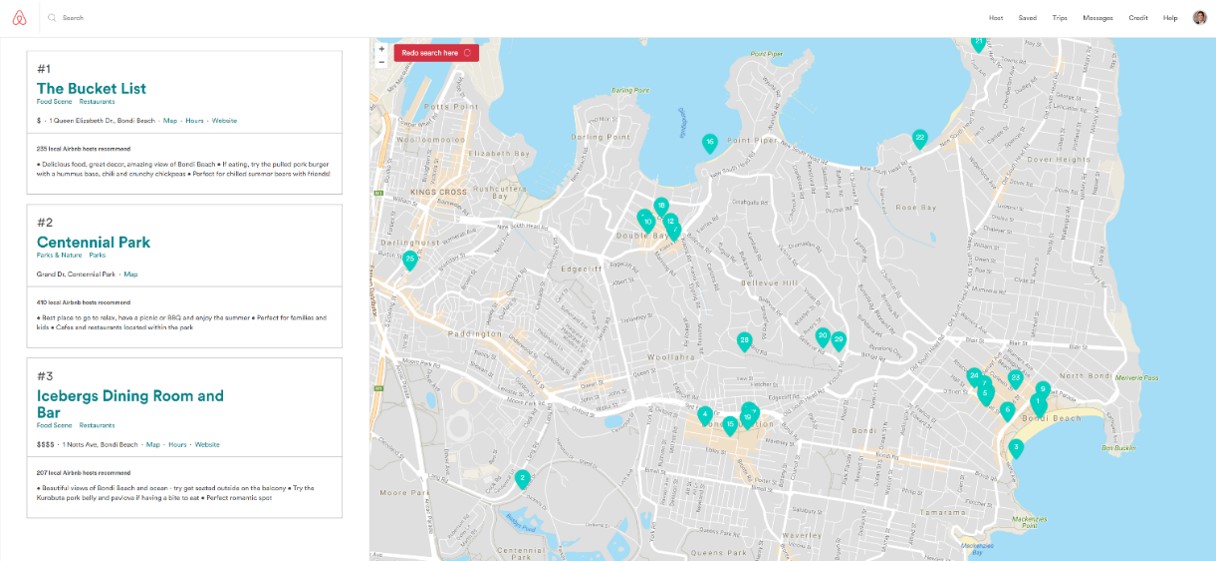The image size is (1216, 561).
Task: Click Website link for Icebergs Dining Room
Action: tap(207, 444)
